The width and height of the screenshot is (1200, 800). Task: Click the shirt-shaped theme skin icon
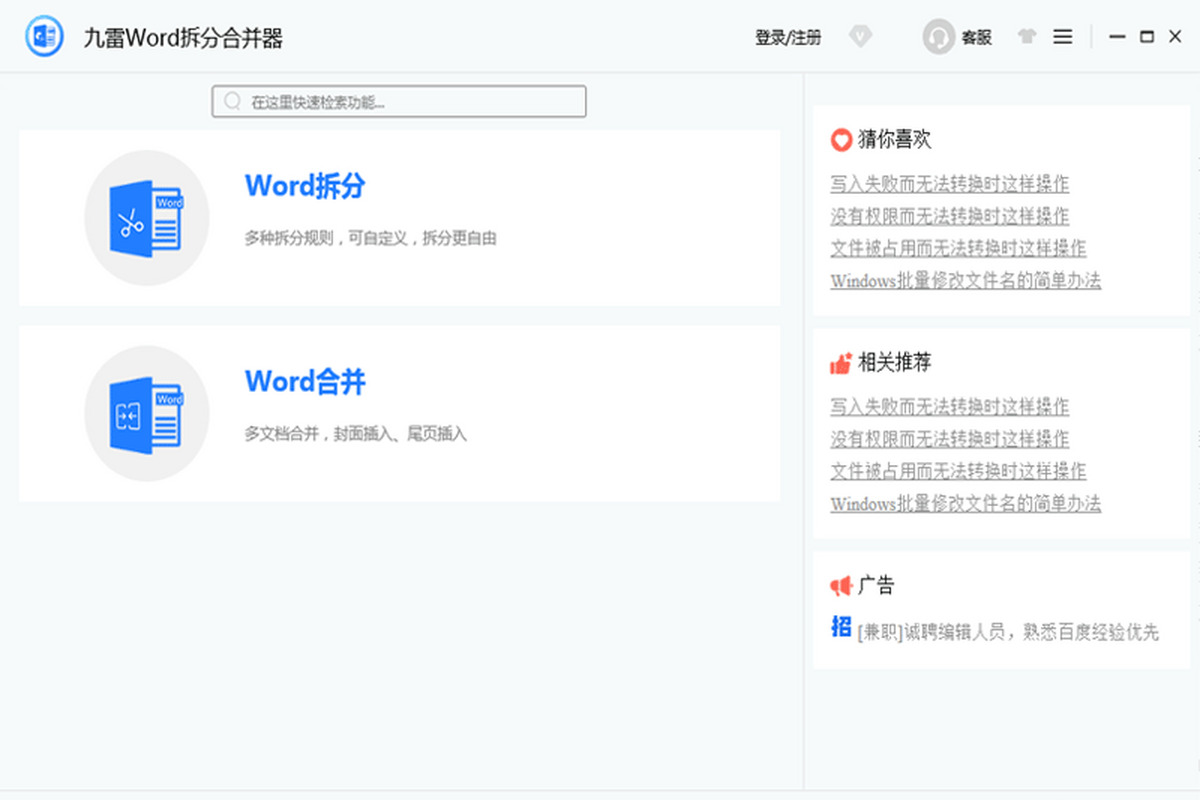pos(1027,36)
